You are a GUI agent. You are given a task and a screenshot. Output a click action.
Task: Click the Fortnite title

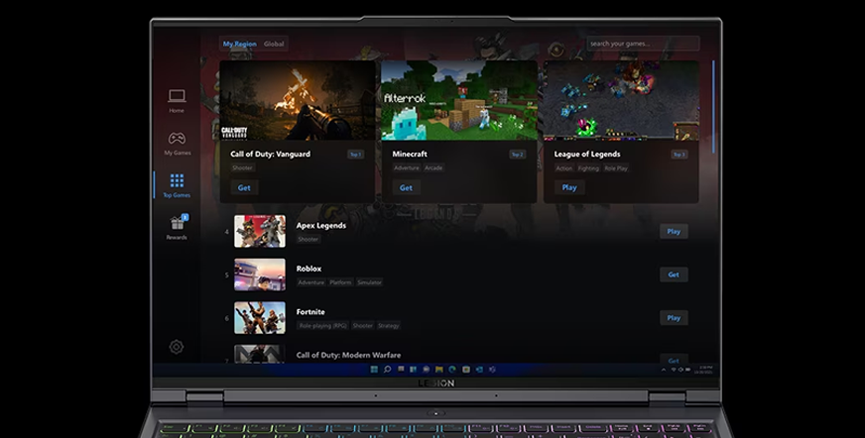[x=311, y=312]
